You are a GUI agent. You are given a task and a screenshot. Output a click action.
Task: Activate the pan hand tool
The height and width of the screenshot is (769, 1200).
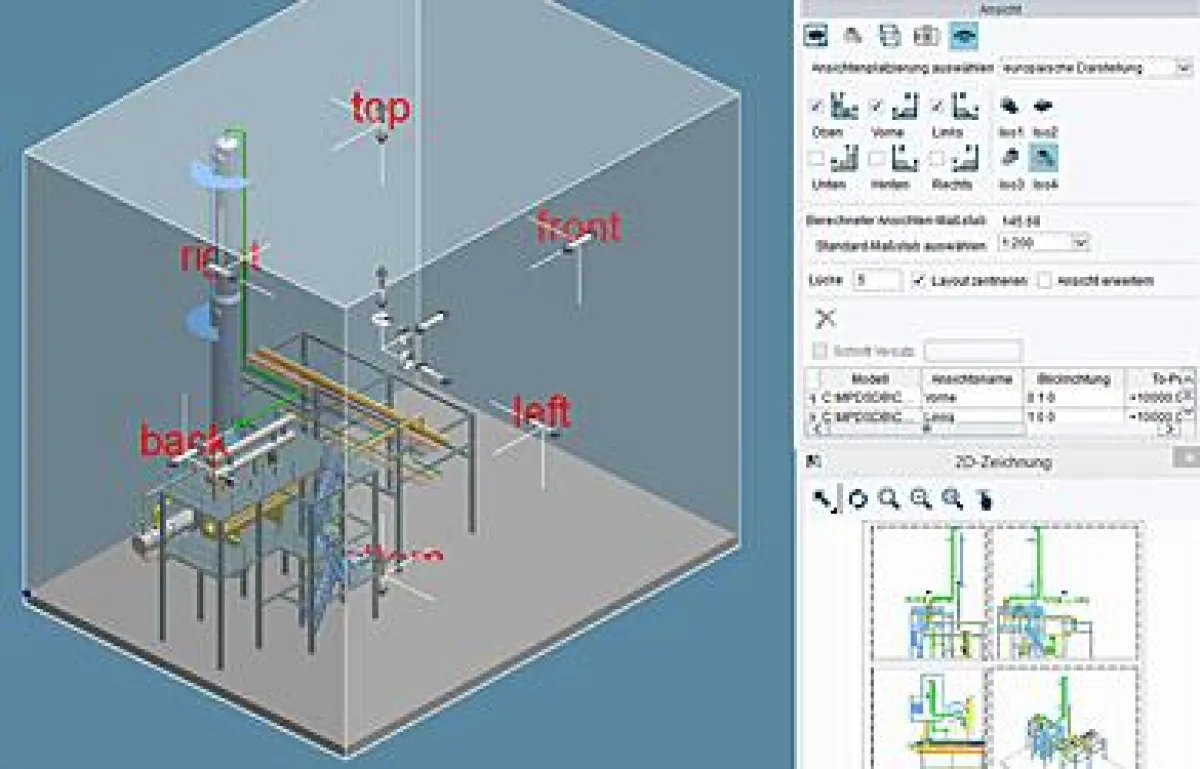[x=985, y=499]
